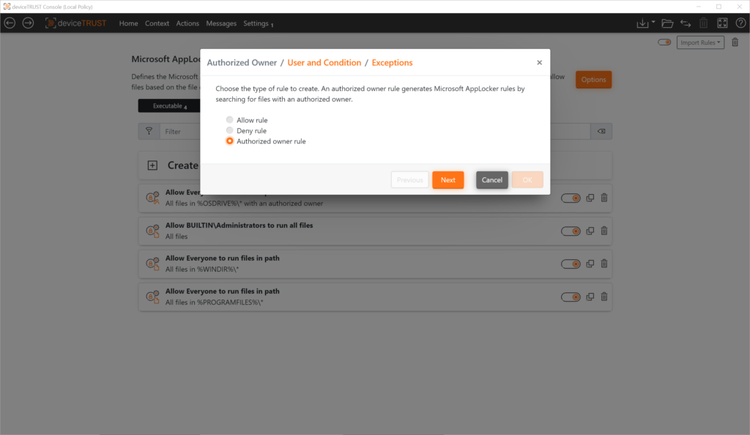Click the Authorized Owner breadcrumb heading
This screenshot has height=435, width=750.
pos(242,63)
